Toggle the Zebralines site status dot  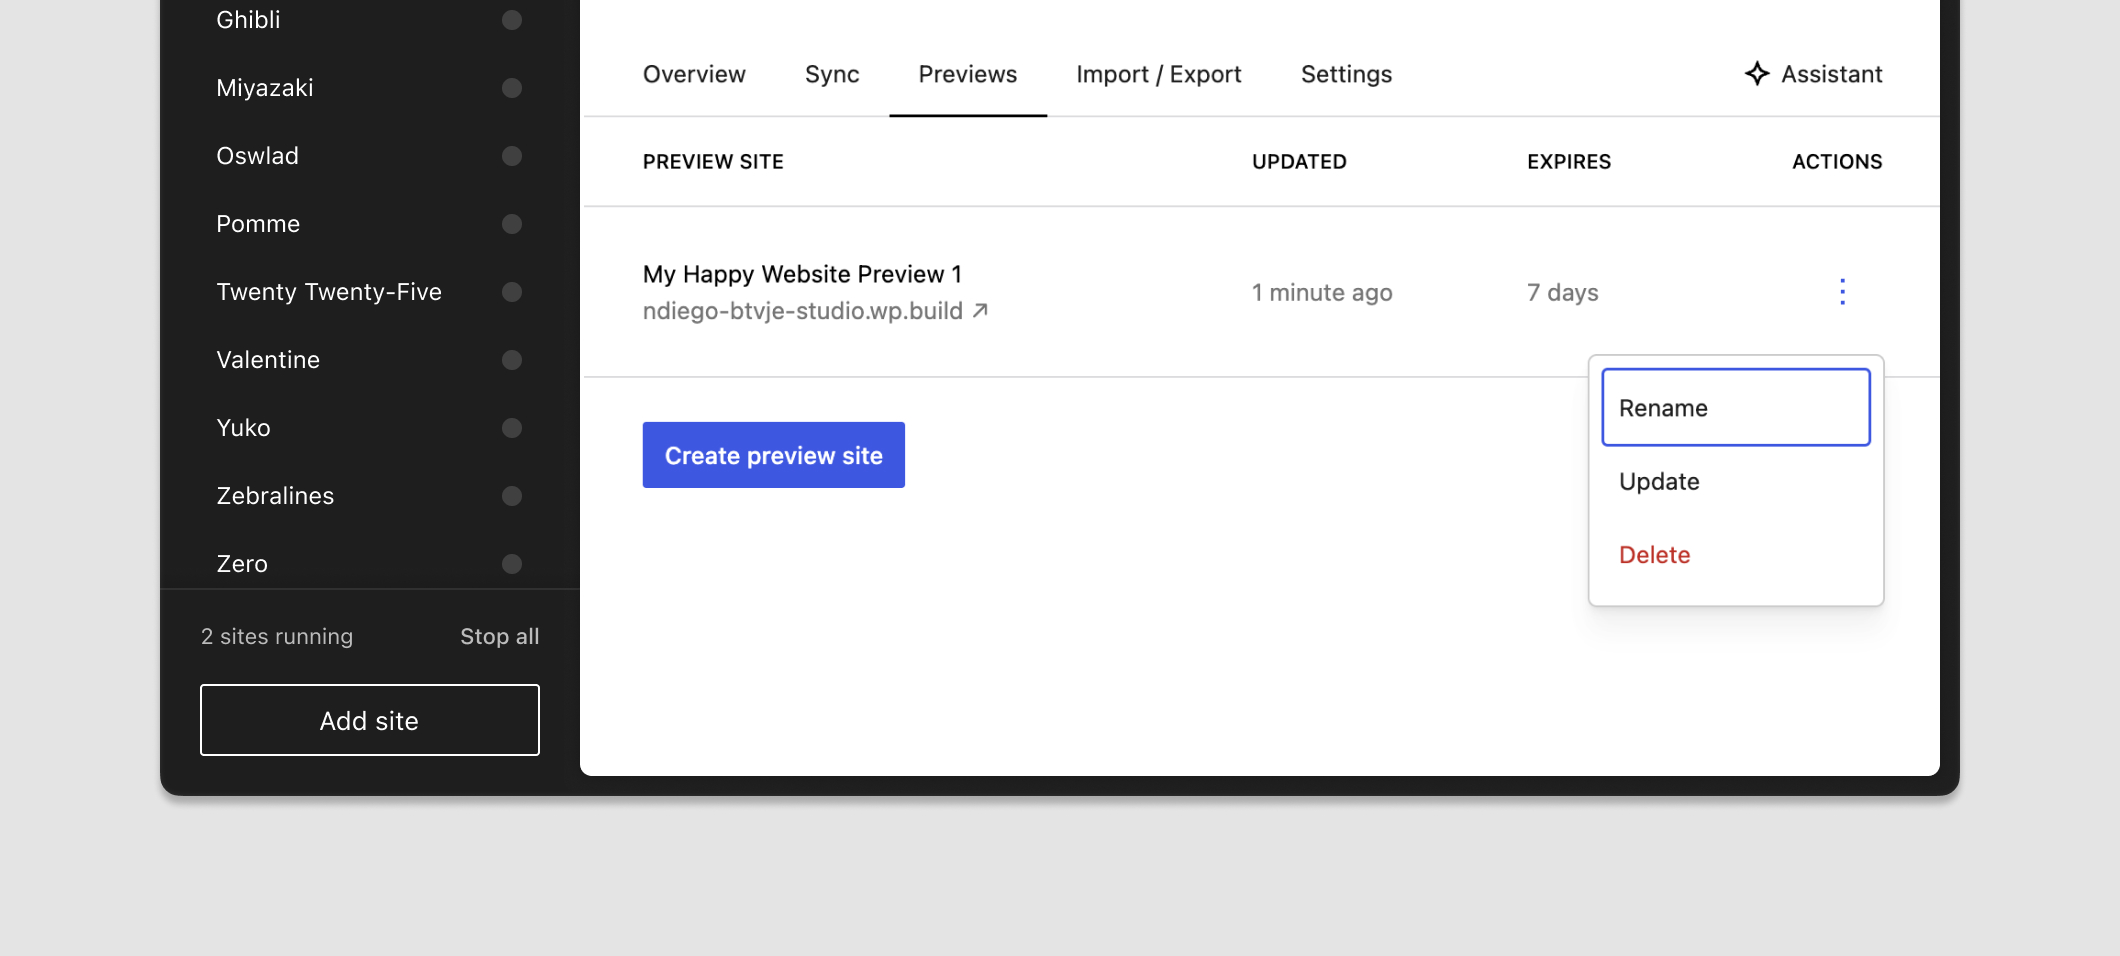512,496
